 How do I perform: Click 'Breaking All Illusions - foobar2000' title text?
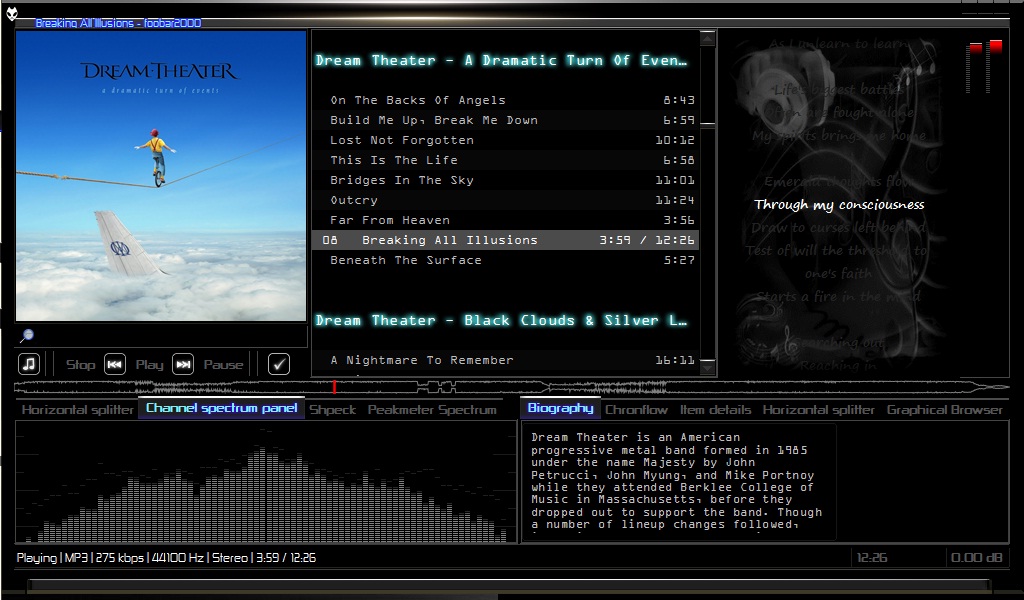[118, 23]
